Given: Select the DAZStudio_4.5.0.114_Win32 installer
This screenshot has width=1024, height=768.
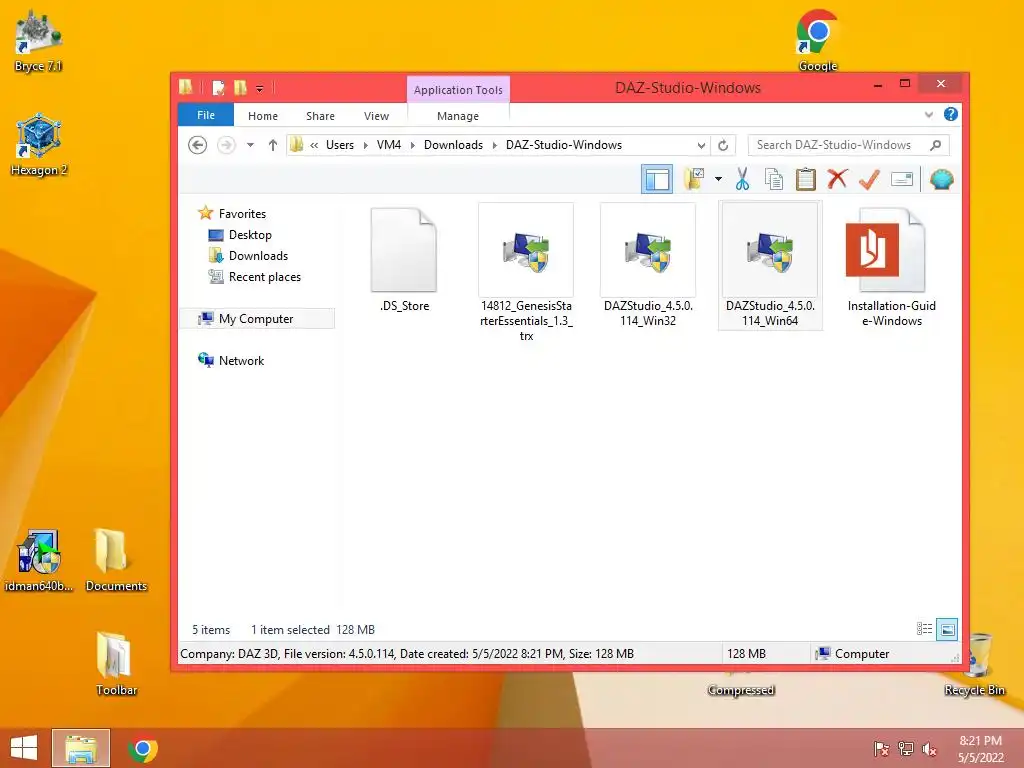Looking at the screenshot, I should point(648,265).
